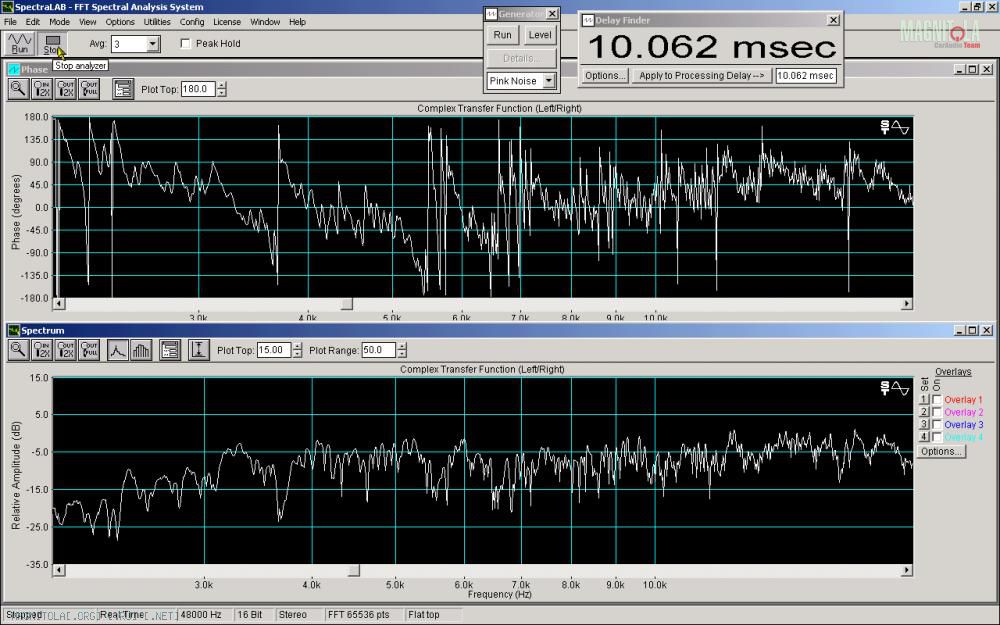Click Set button 3 for Overlay 3
The image size is (1000, 625).
click(923, 425)
